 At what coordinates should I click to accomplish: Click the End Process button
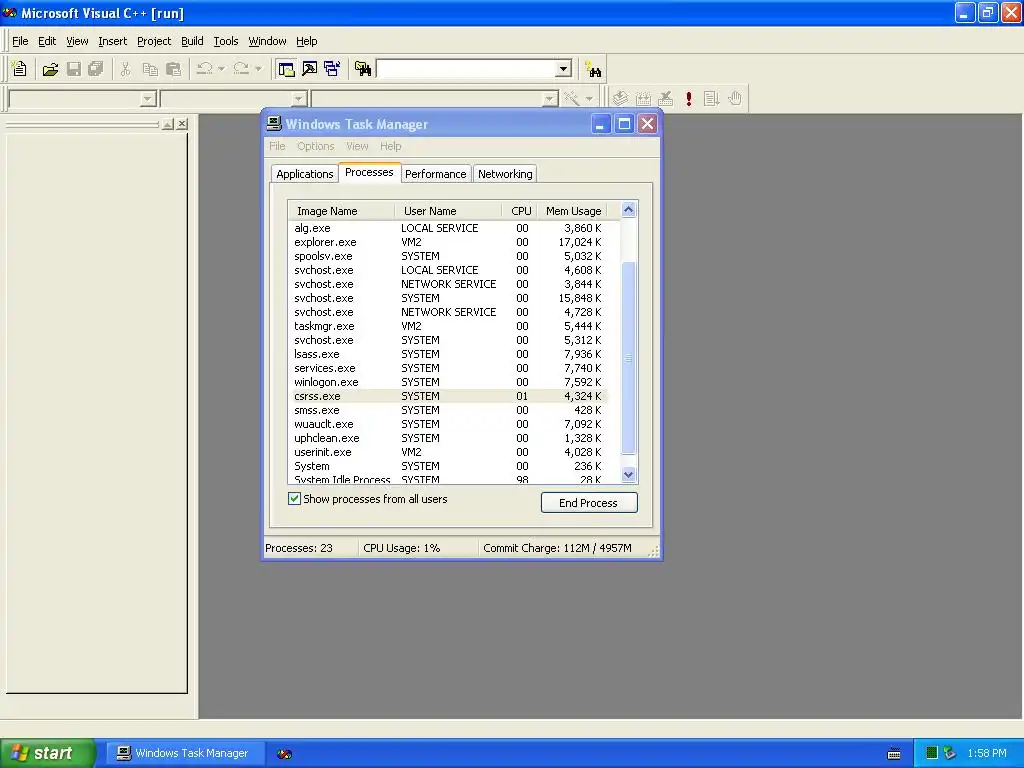tap(589, 503)
